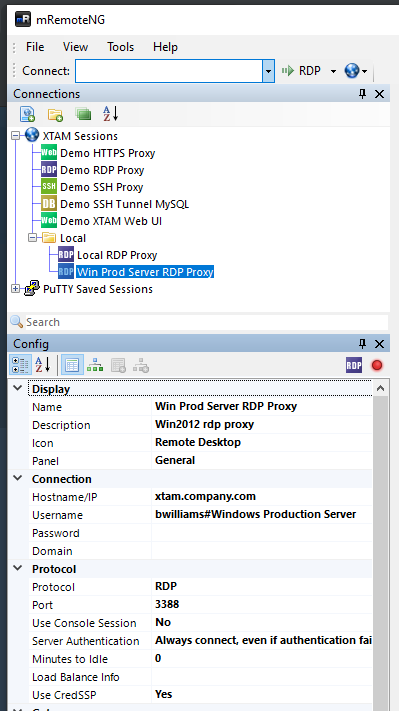Click the RDP icon button in Config toolbar
The width and height of the screenshot is (399, 711).
coord(354,365)
